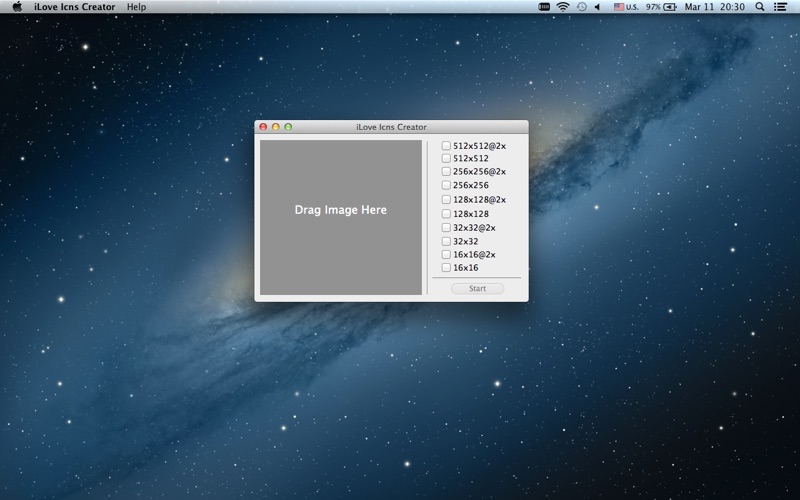Viewport: 800px width, 500px height.
Task: Check the Wi-Fi status icon
Action: 563,7
